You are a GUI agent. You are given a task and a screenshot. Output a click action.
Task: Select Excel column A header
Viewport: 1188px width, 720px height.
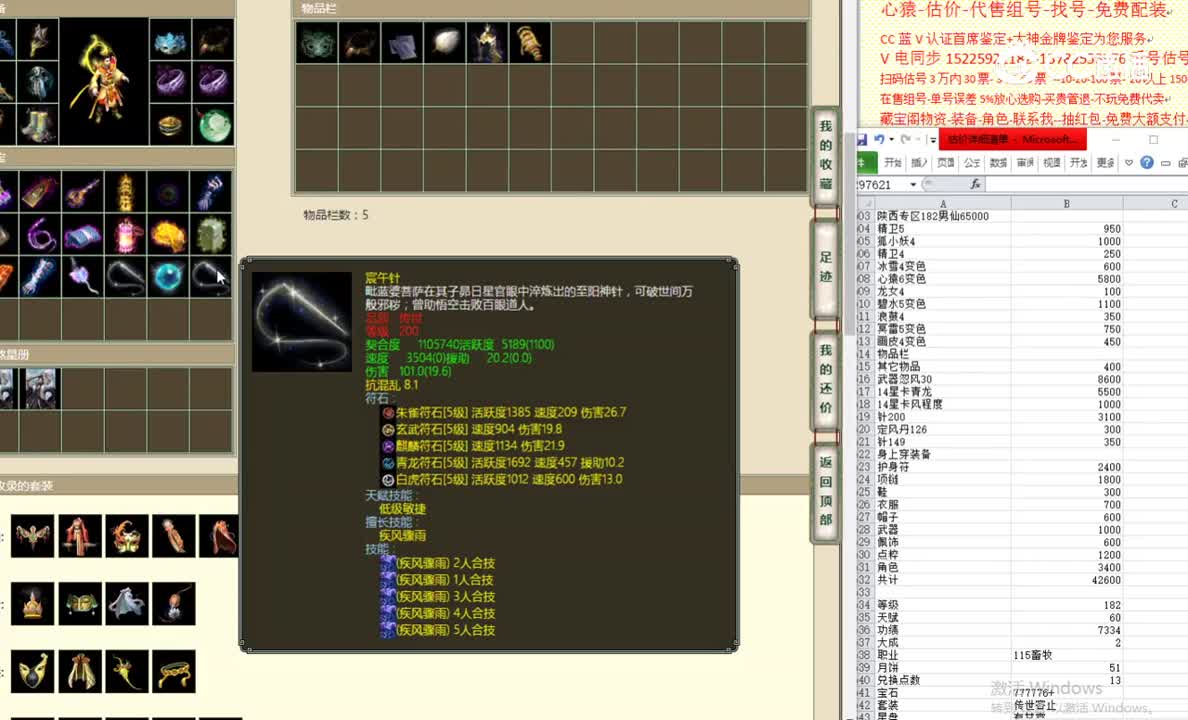pos(943,204)
